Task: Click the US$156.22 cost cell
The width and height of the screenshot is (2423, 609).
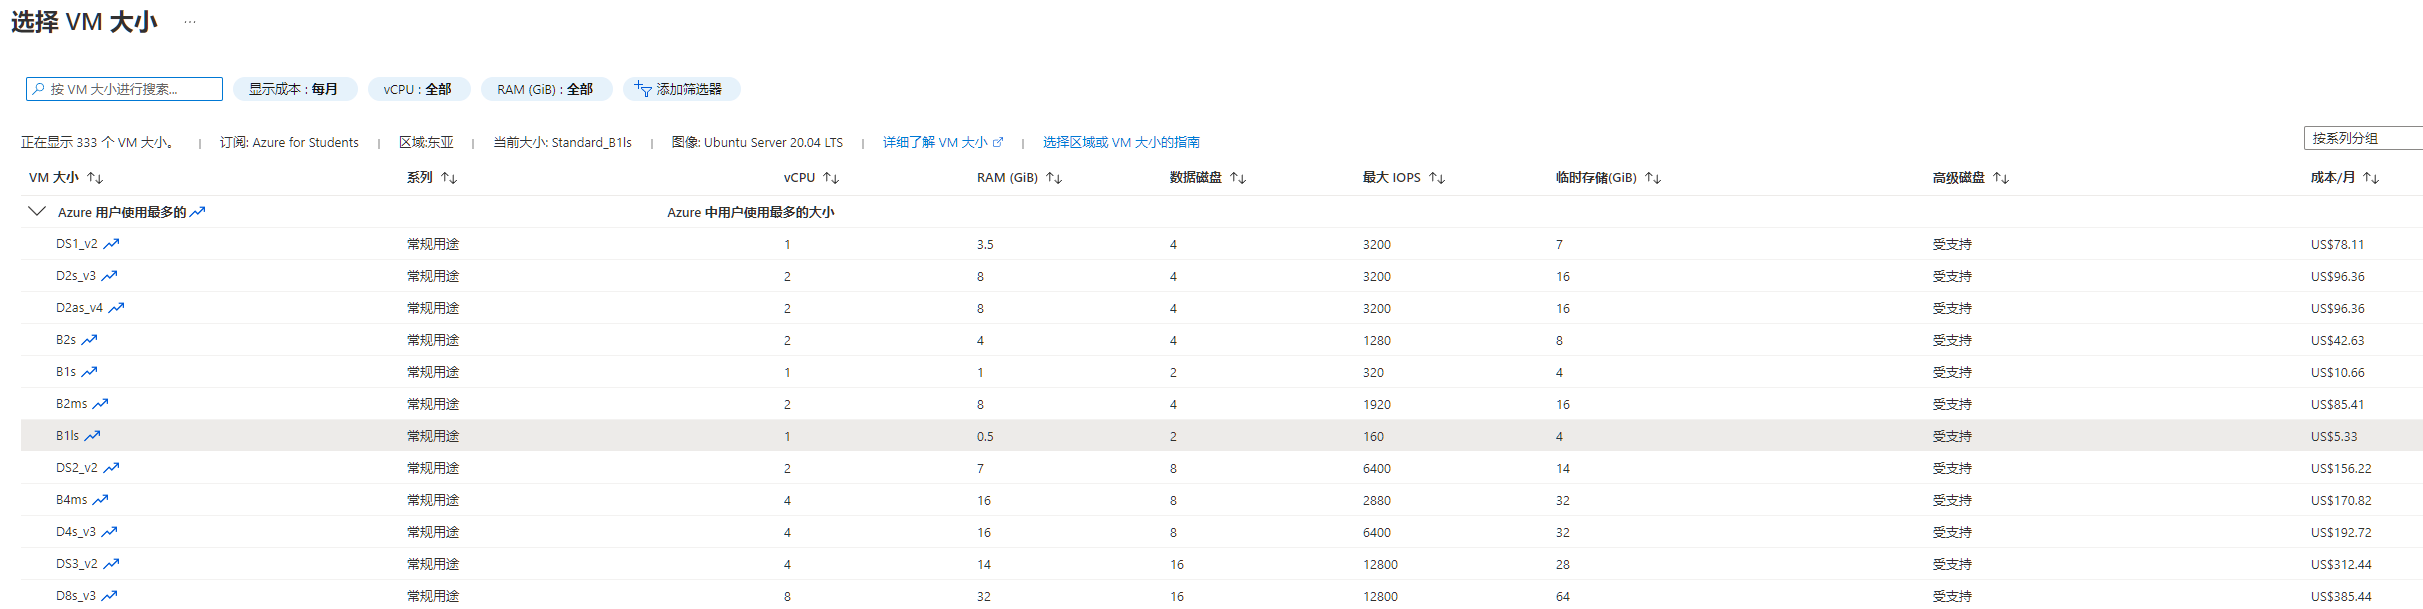Action: tap(2341, 469)
